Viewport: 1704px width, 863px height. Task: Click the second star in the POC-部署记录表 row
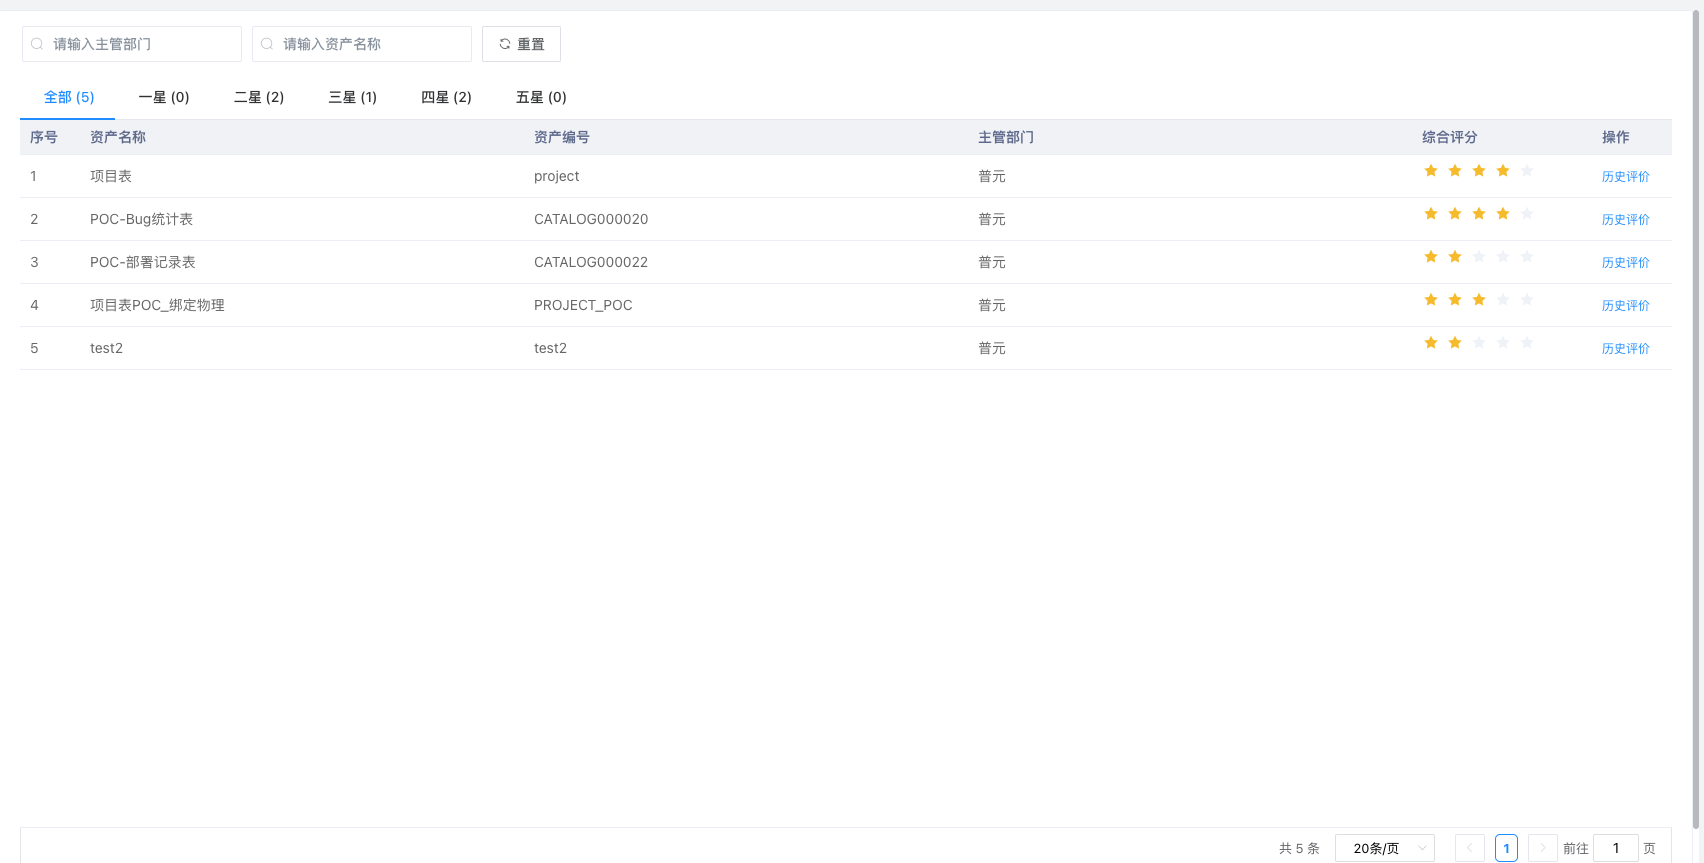pyautogui.click(x=1455, y=257)
